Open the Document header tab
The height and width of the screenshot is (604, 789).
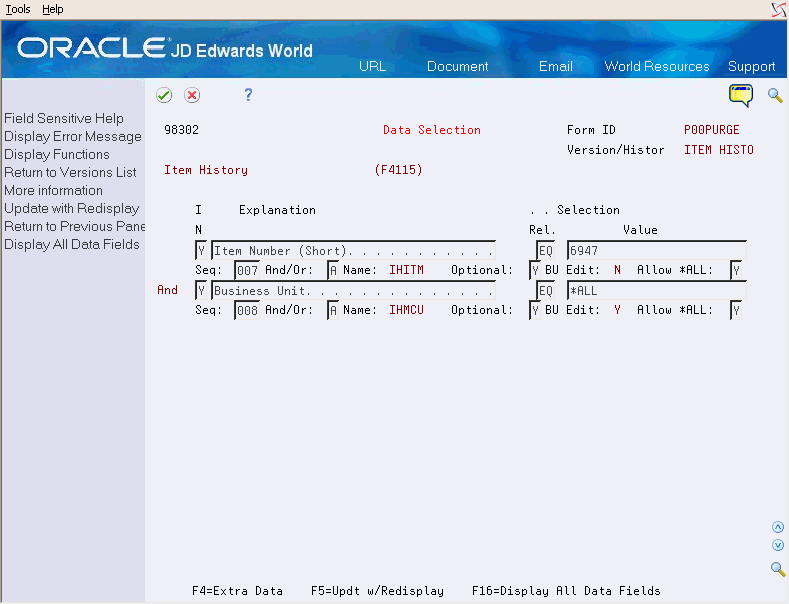point(457,66)
